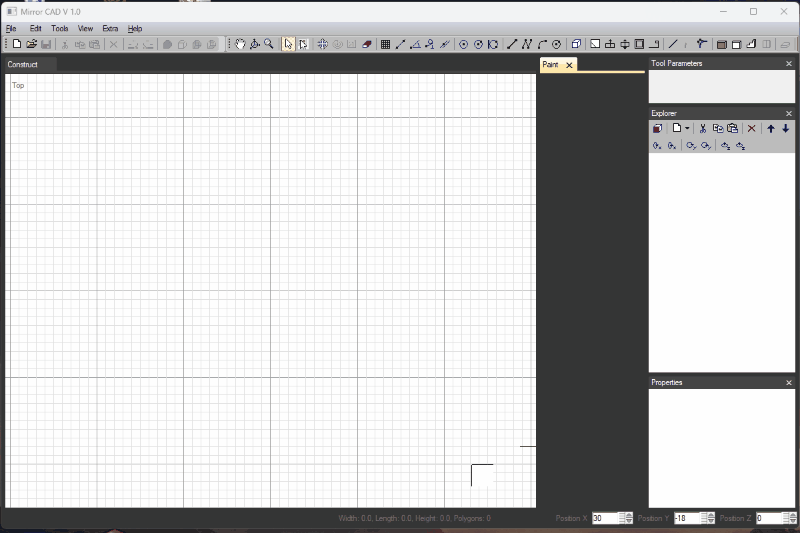Click the New file icon in main toolbar
Screen dimensions: 800x533
click(17, 44)
